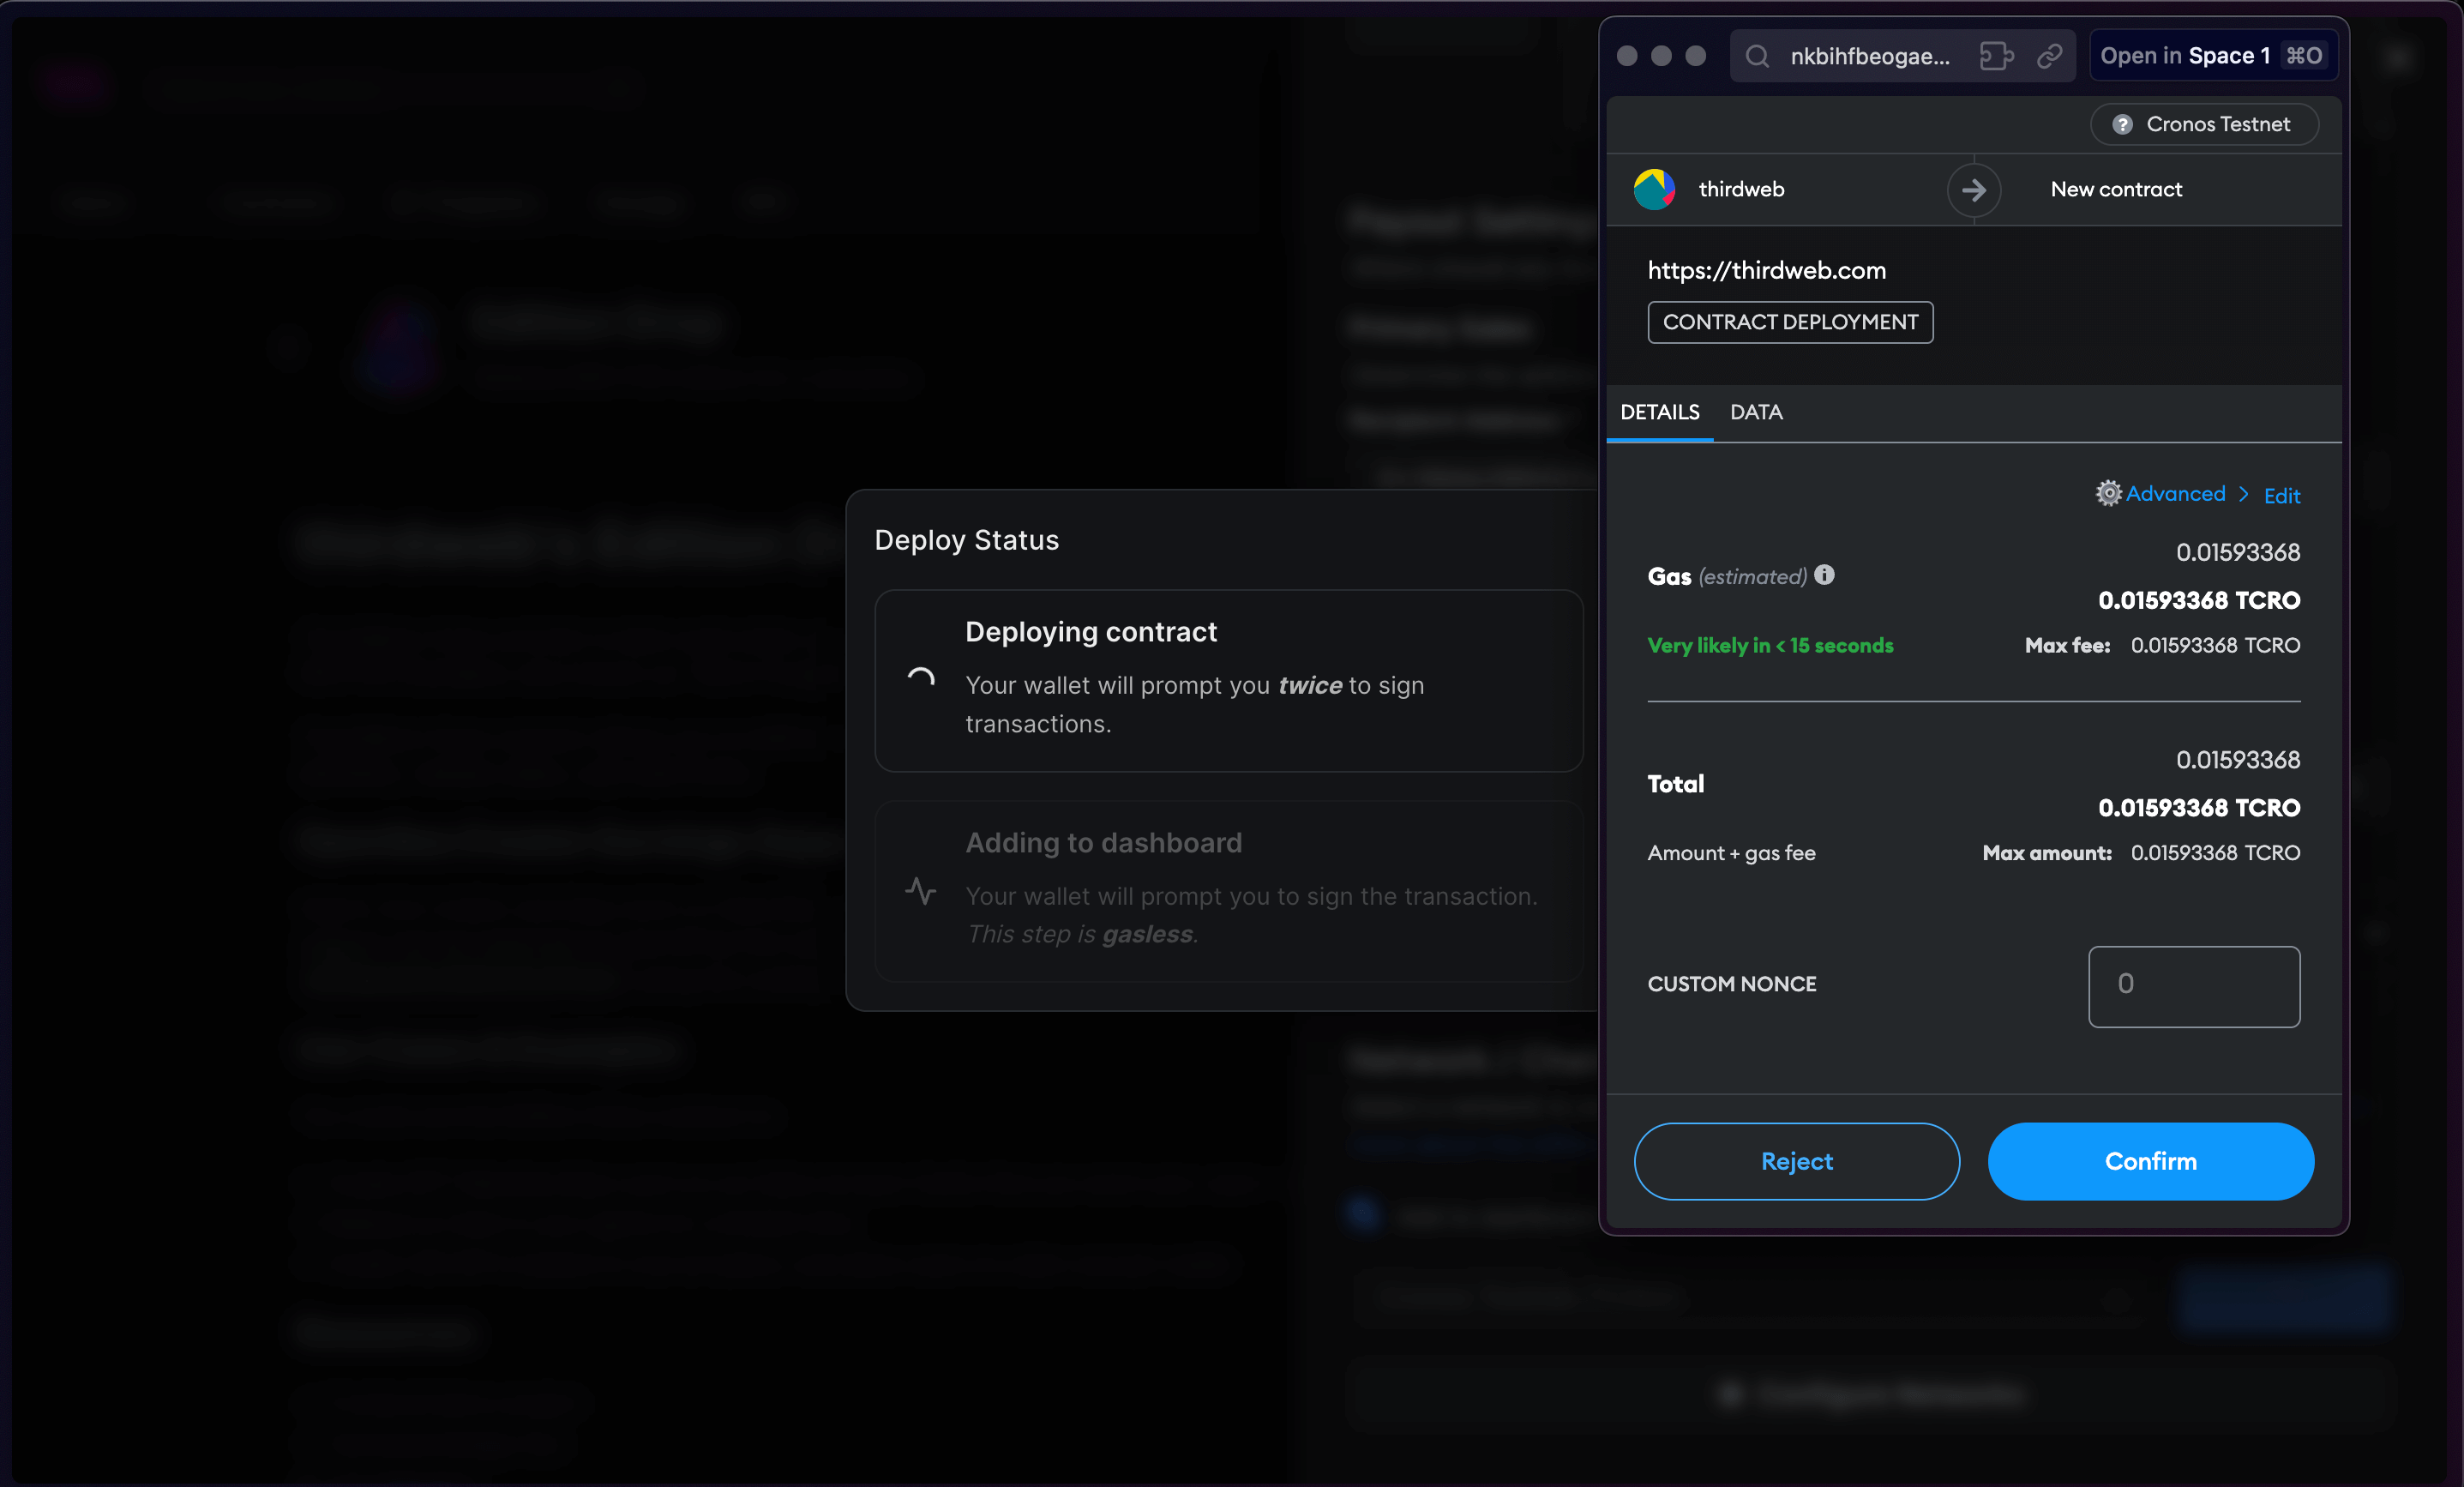
Task: Click the custom nonce input field
Action: tap(2194, 986)
